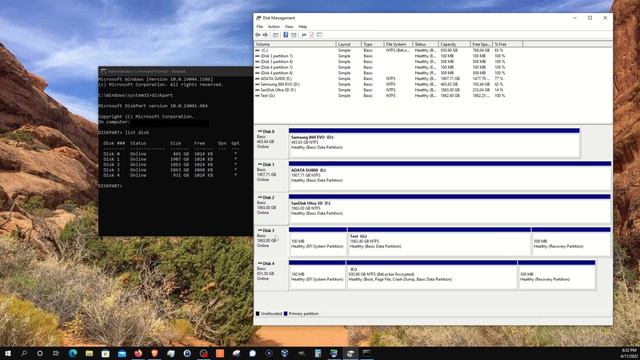Toggle the Show/Hide Action Pane toolbar icon

[293, 35]
